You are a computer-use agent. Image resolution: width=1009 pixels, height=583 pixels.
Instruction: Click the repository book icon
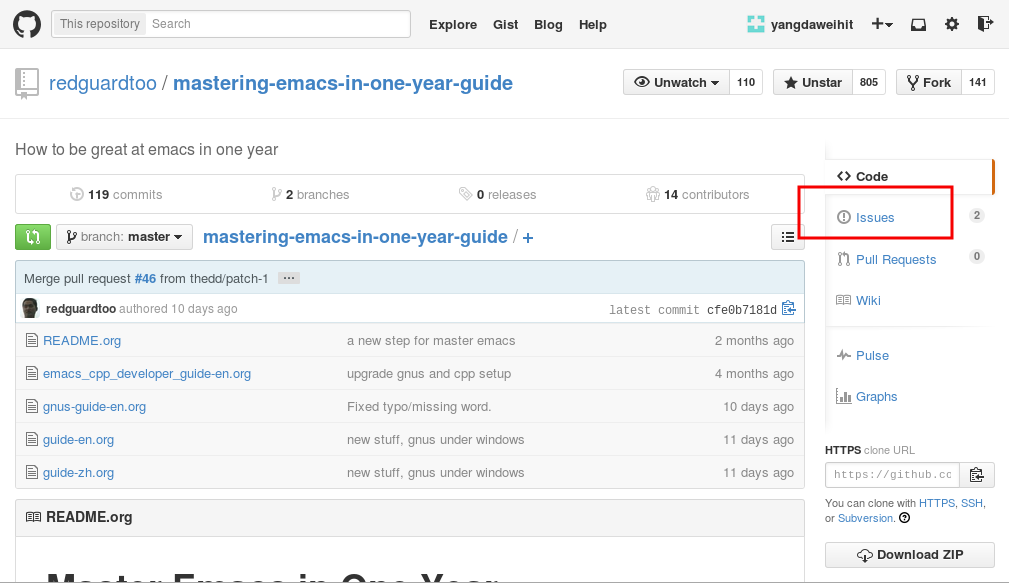[x=26, y=84]
